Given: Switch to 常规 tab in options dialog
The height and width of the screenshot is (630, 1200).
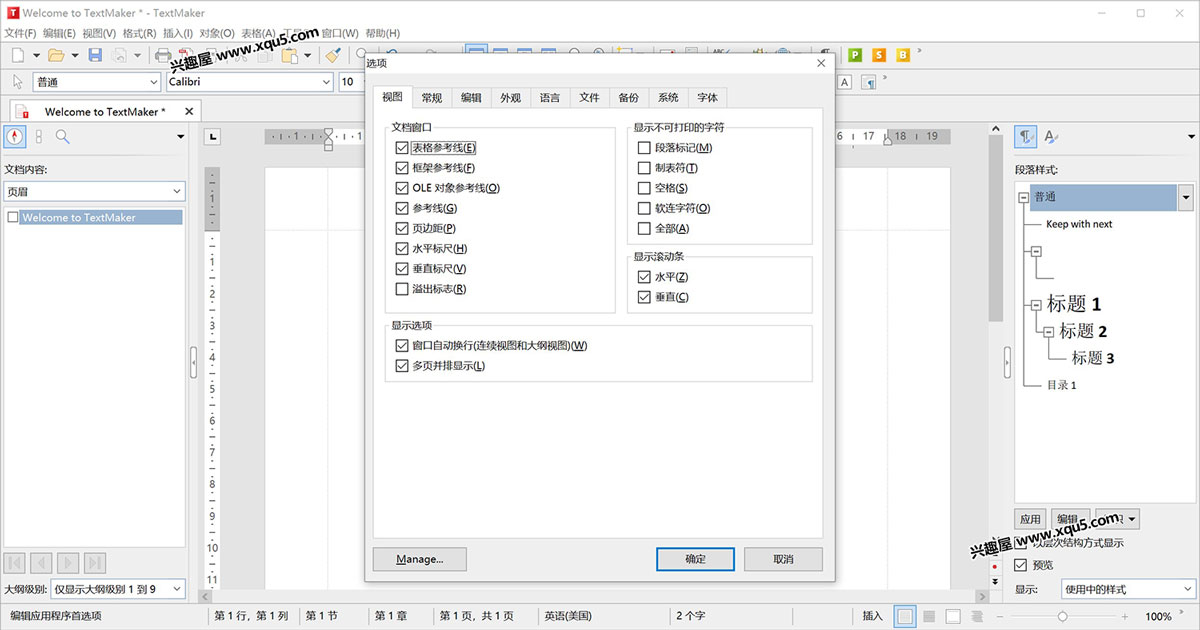Looking at the screenshot, I should [x=431, y=97].
